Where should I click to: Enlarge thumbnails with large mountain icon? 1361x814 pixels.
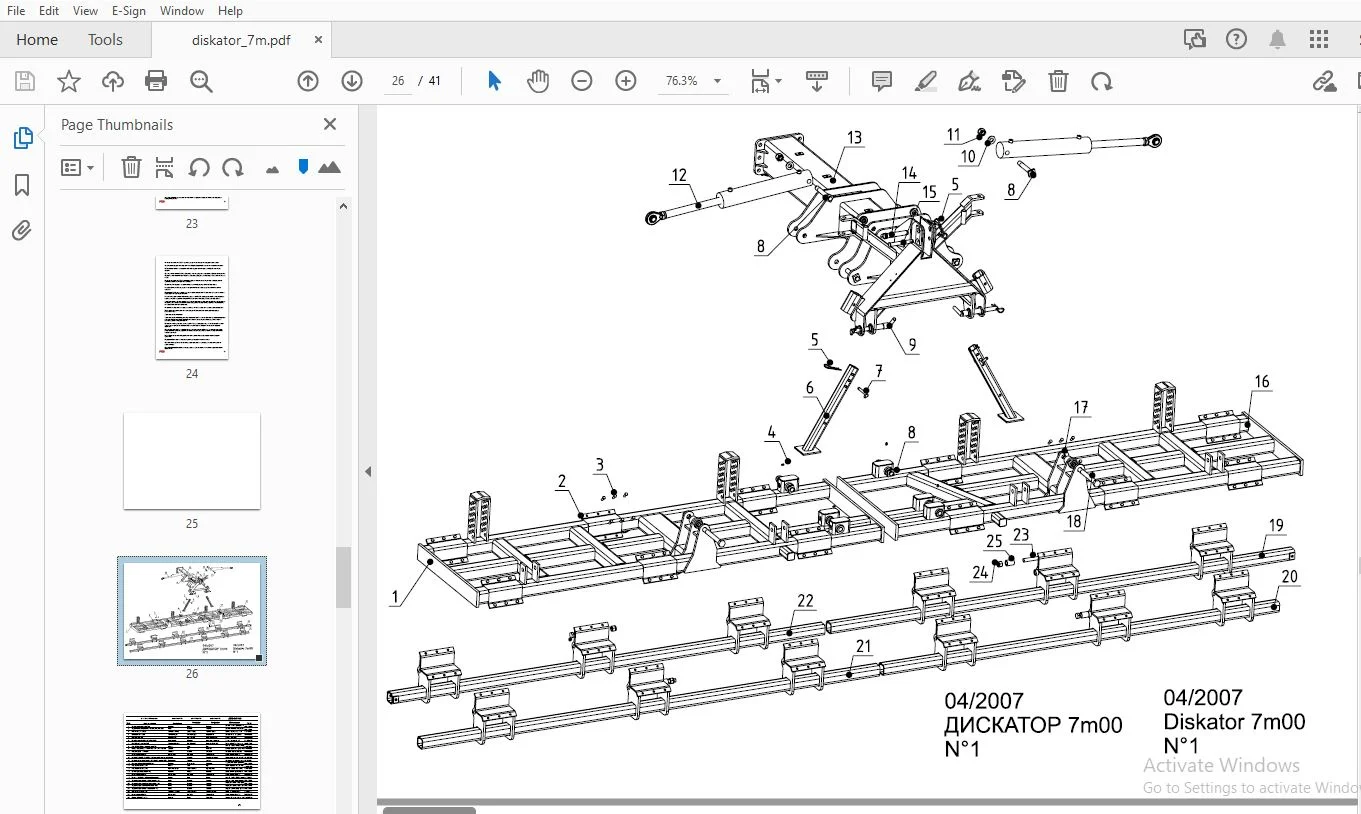click(x=329, y=167)
